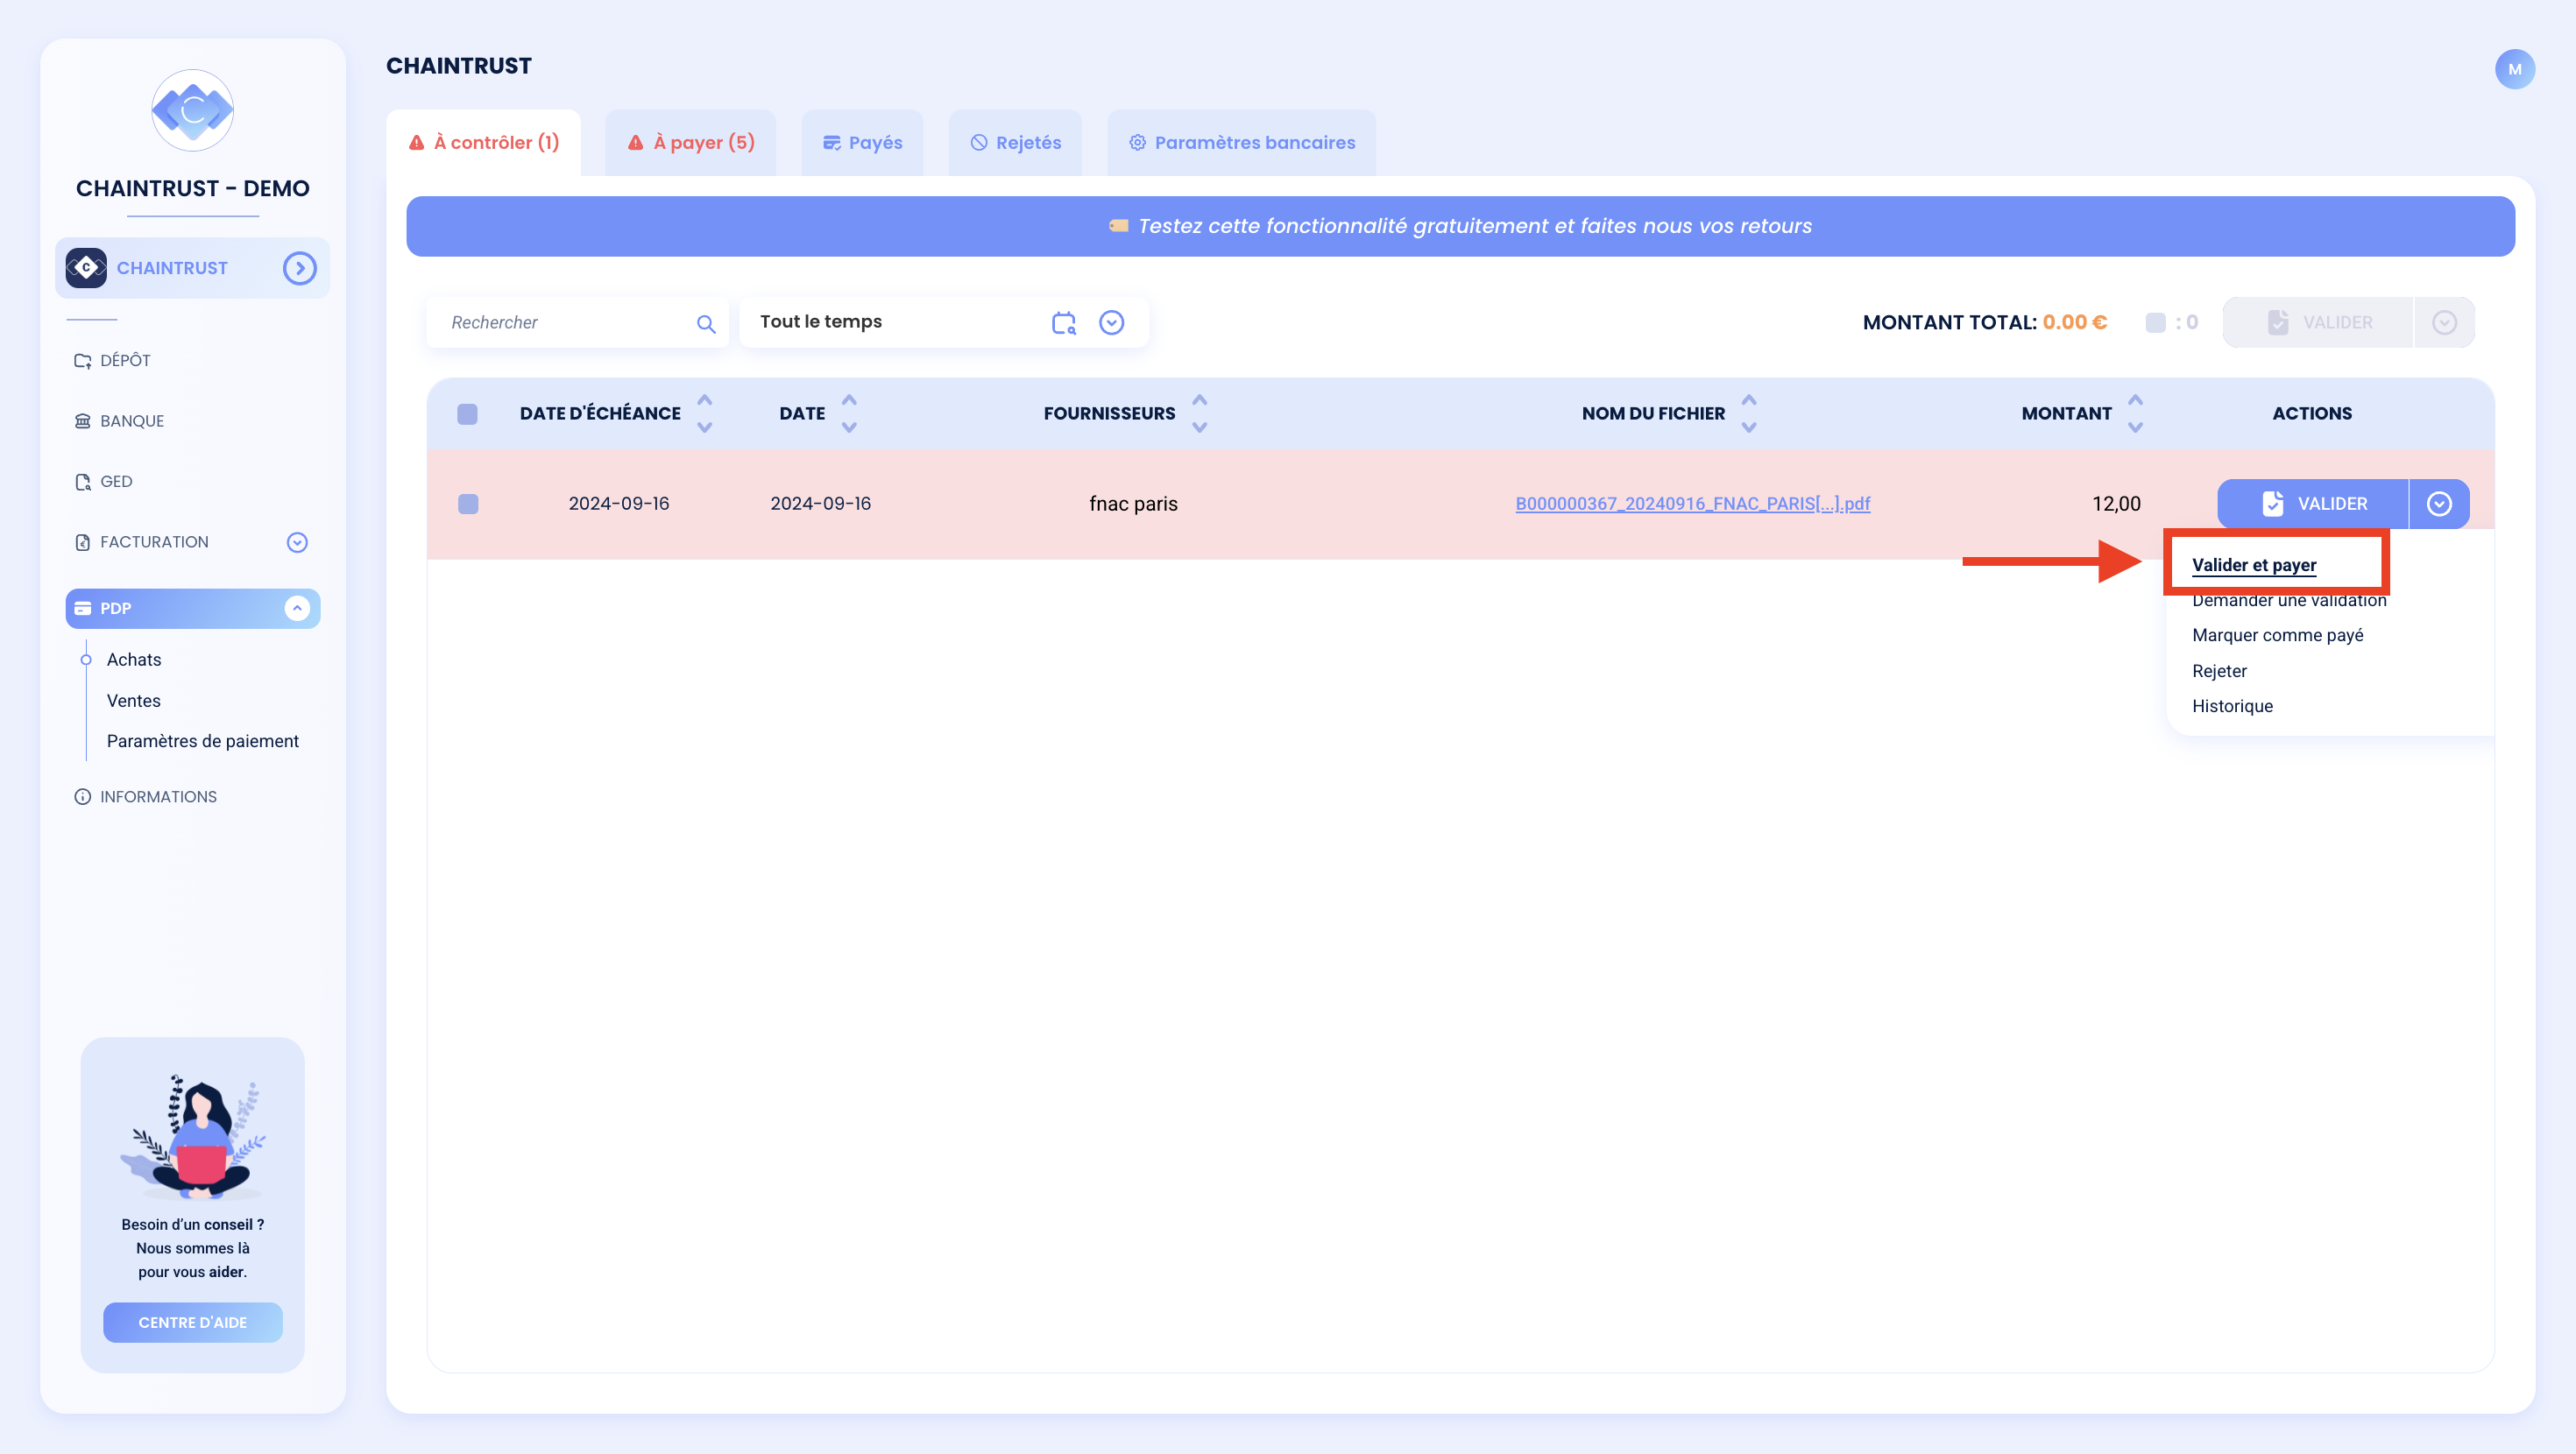Open Ventes under PDP
Image resolution: width=2576 pixels, height=1454 pixels.
134,701
